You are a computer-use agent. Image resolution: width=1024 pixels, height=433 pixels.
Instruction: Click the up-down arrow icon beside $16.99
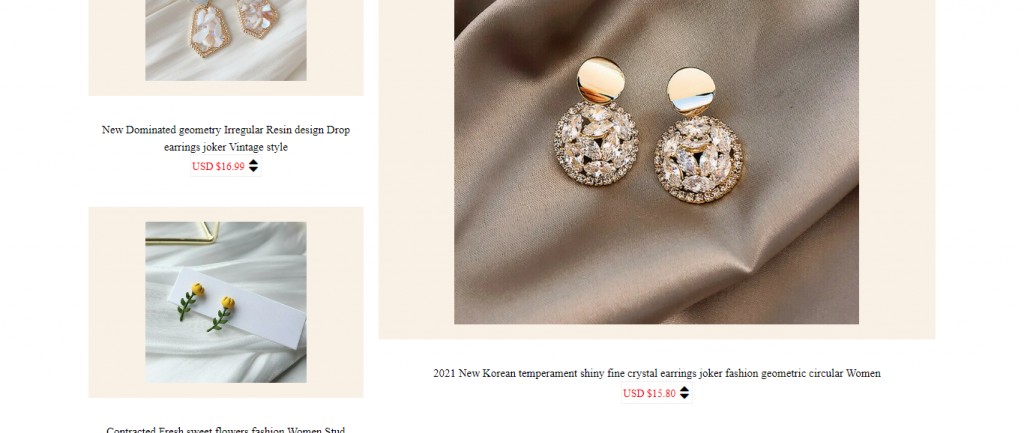pos(253,166)
